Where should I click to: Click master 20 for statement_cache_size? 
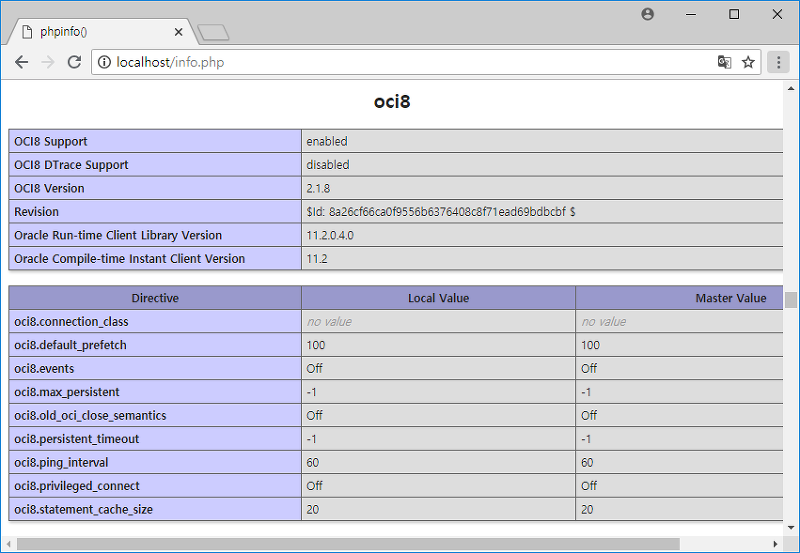[x=587, y=509]
